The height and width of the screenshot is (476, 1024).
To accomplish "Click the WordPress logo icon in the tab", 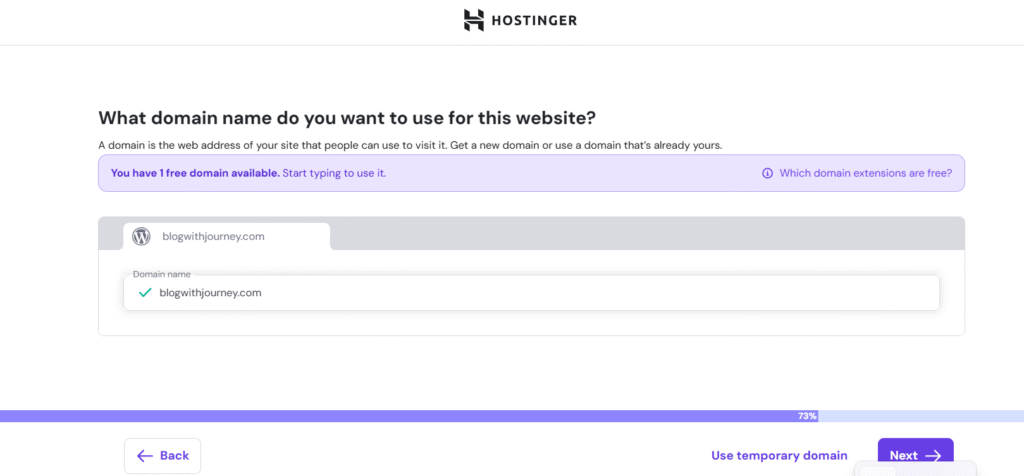I will 142,237.
